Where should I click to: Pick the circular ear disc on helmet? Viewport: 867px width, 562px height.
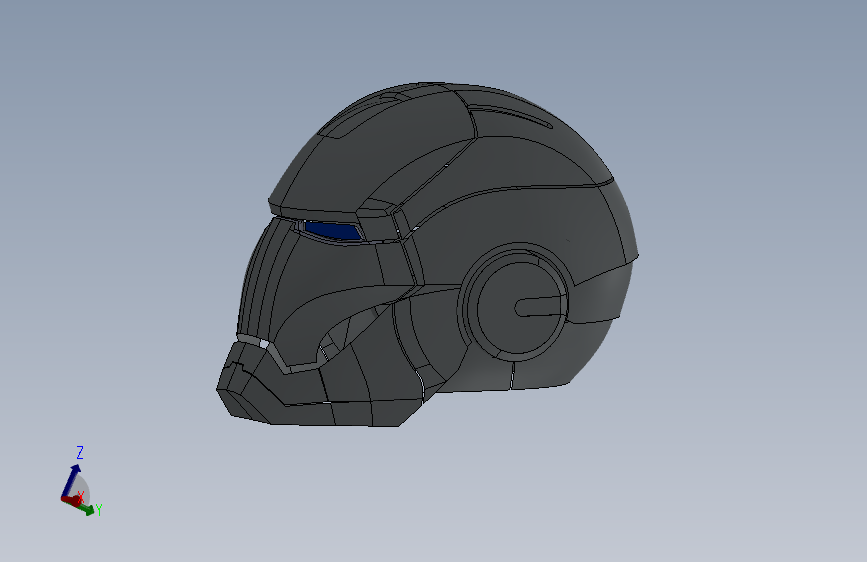pyautogui.click(x=521, y=306)
